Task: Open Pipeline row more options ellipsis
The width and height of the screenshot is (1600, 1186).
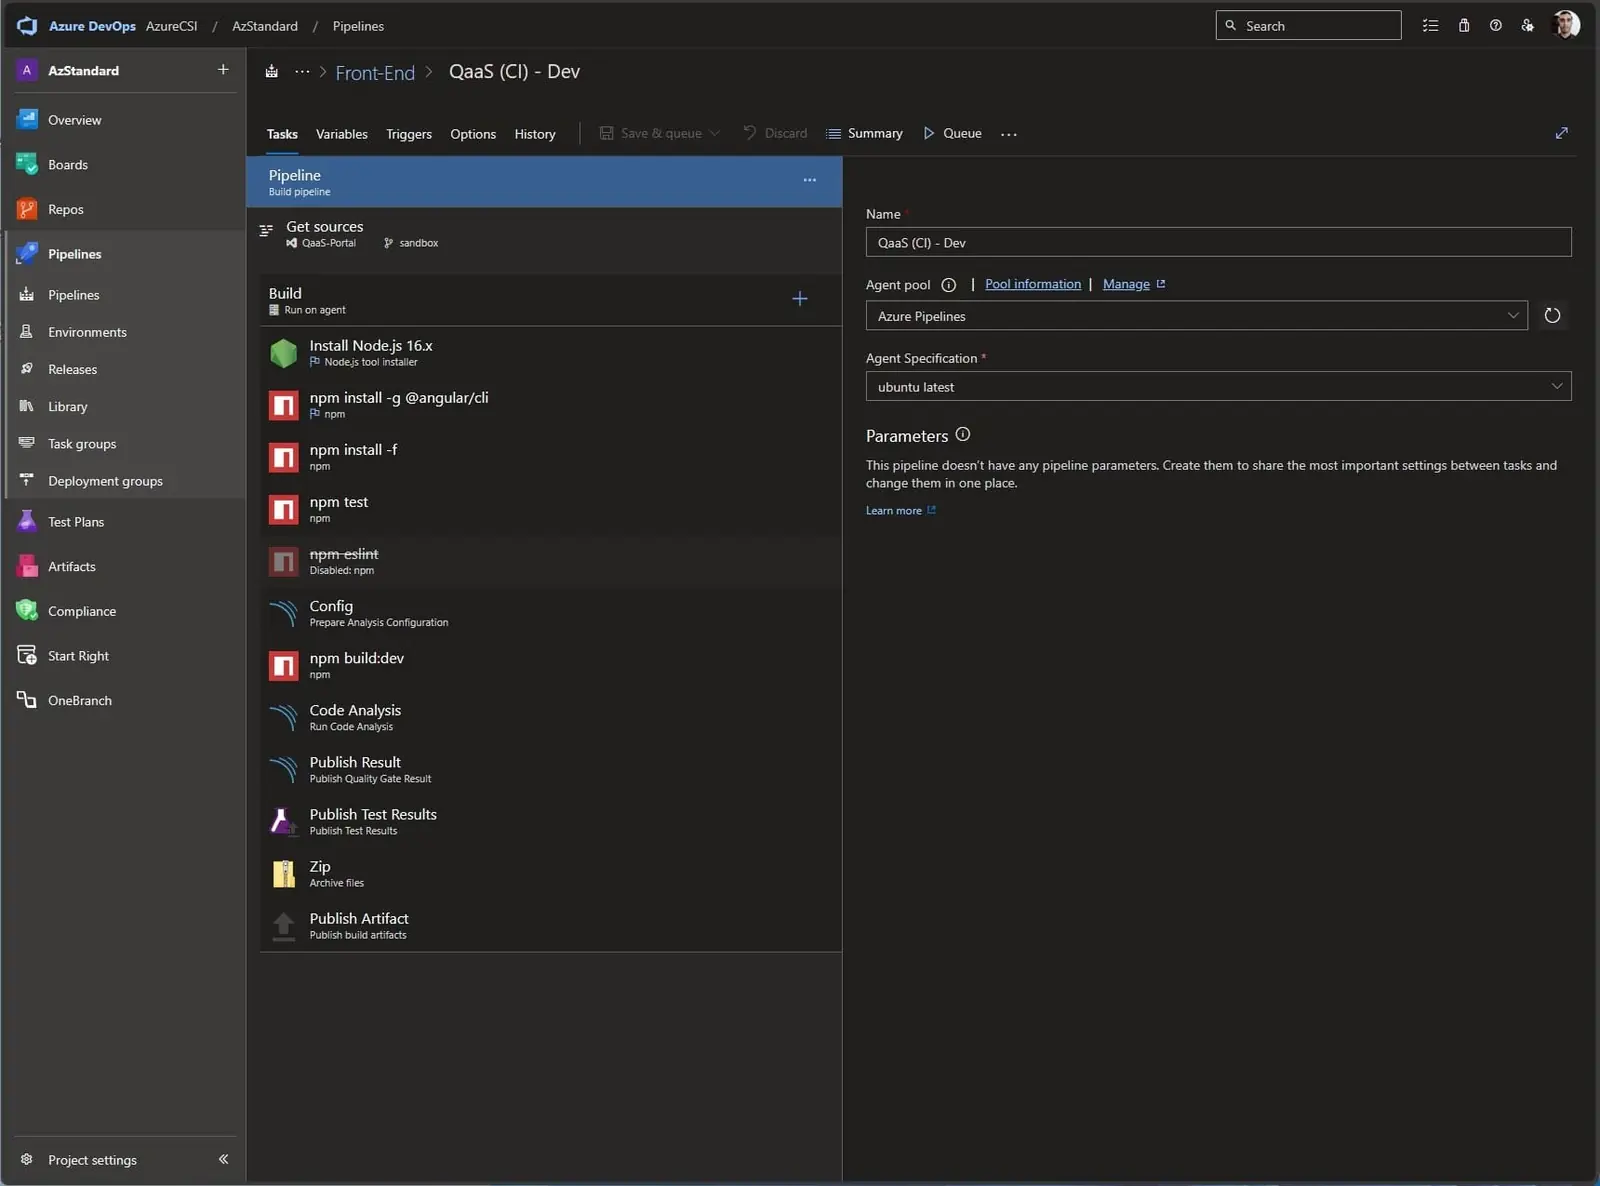Action: tap(810, 180)
